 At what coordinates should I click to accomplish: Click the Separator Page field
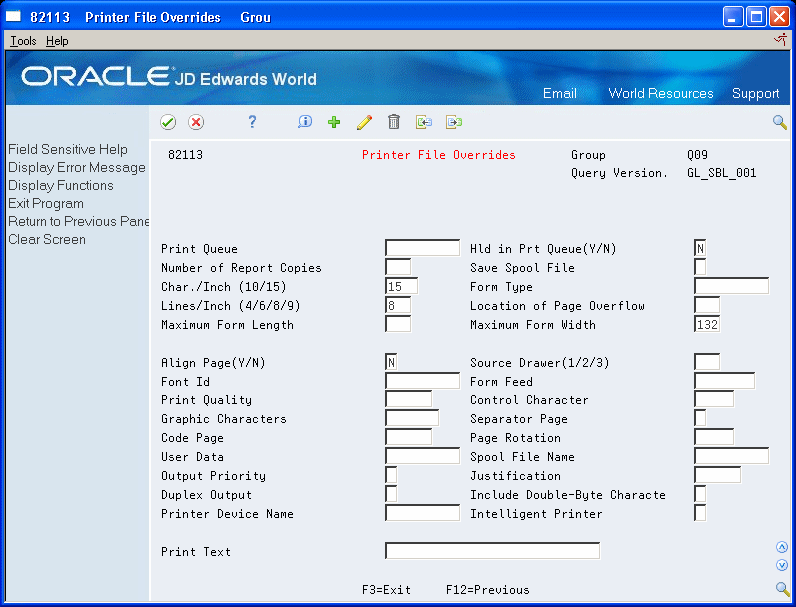700,418
